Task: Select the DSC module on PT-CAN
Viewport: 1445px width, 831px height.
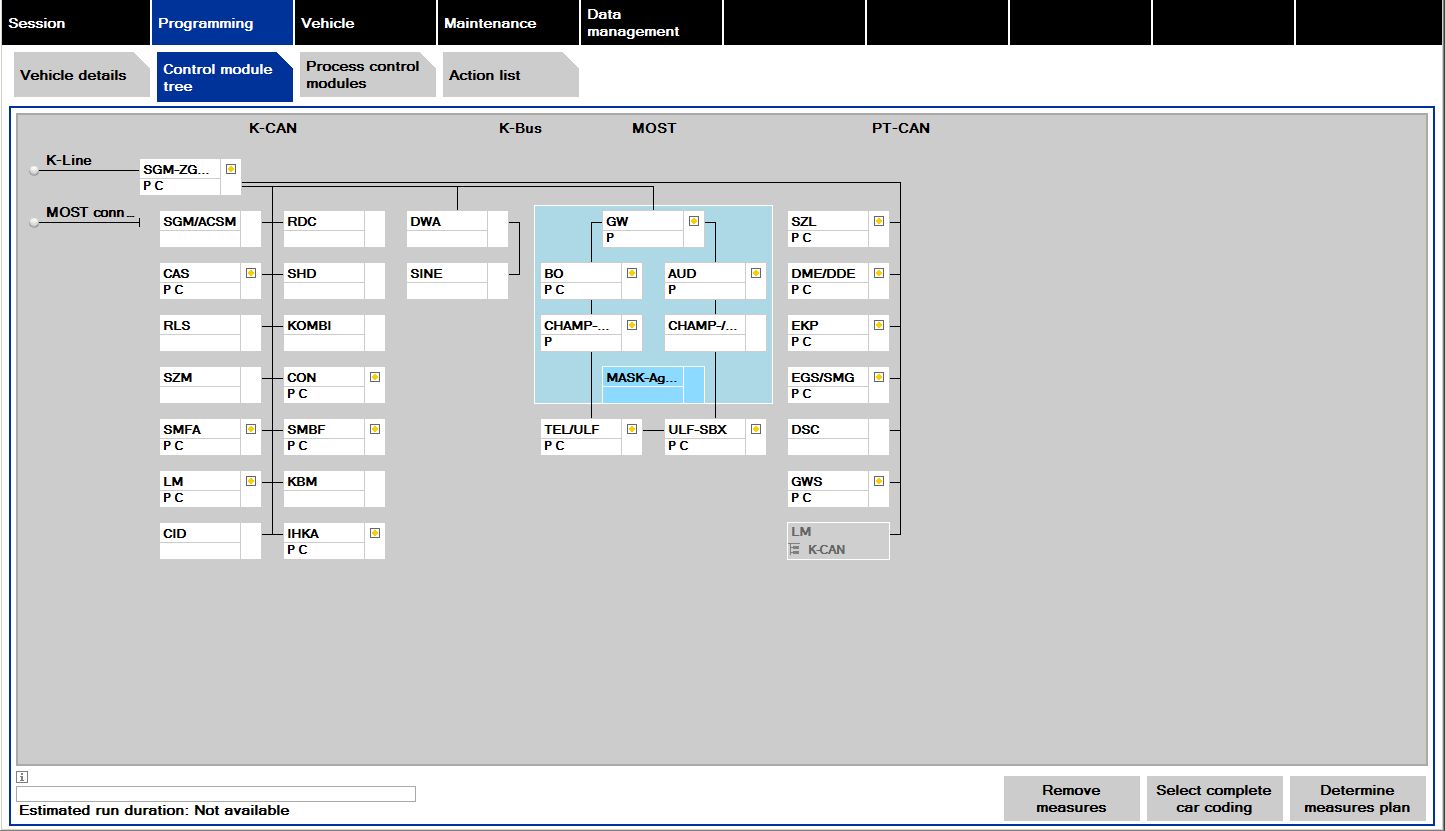Action: coord(828,437)
